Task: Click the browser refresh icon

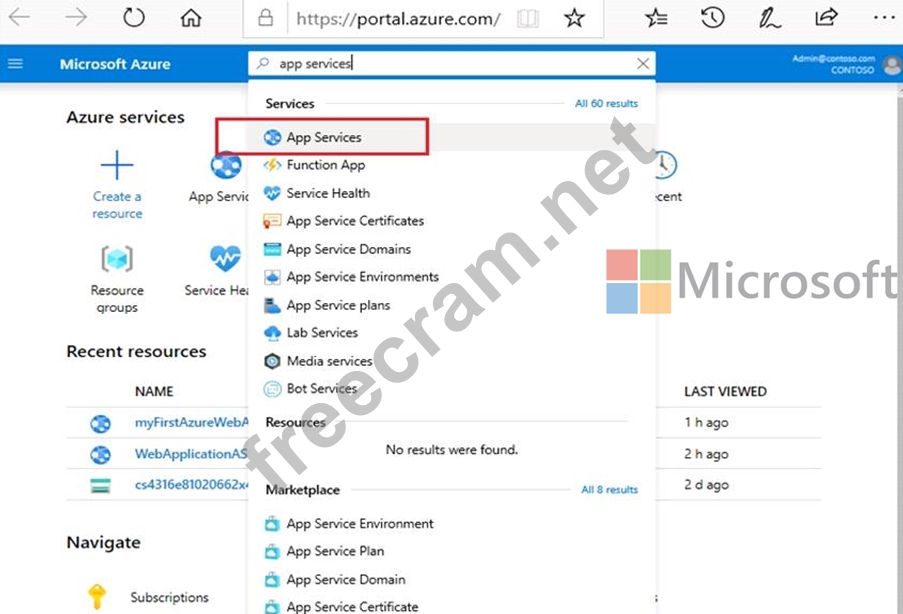Action: [133, 18]
